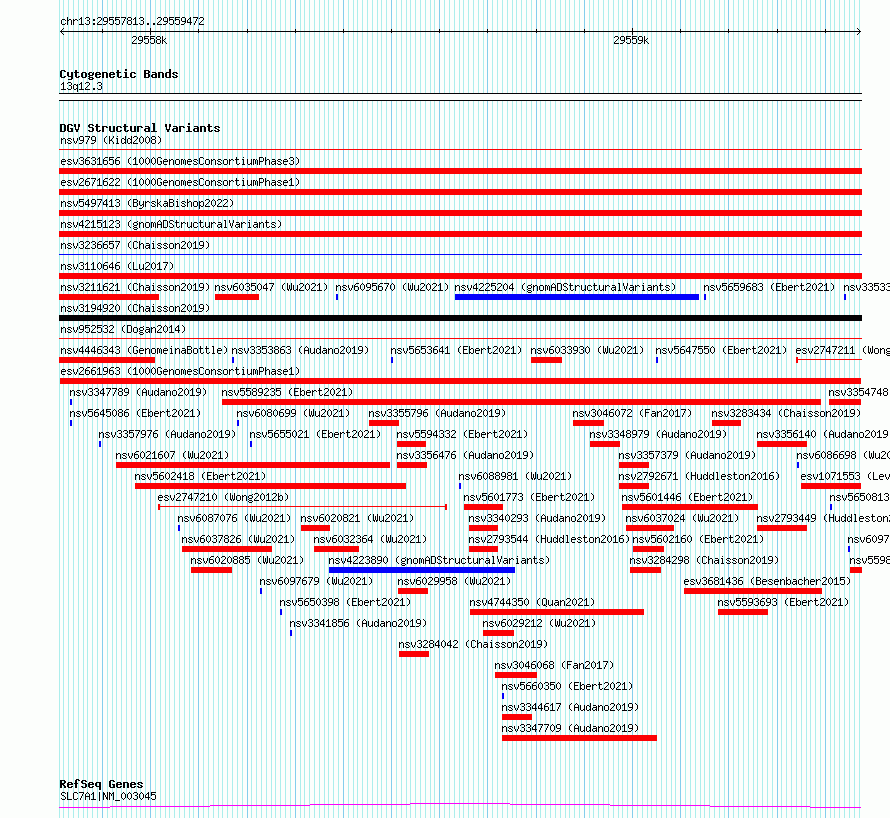Click the nsv3353863 (Audano2019) label

point(300,350)
